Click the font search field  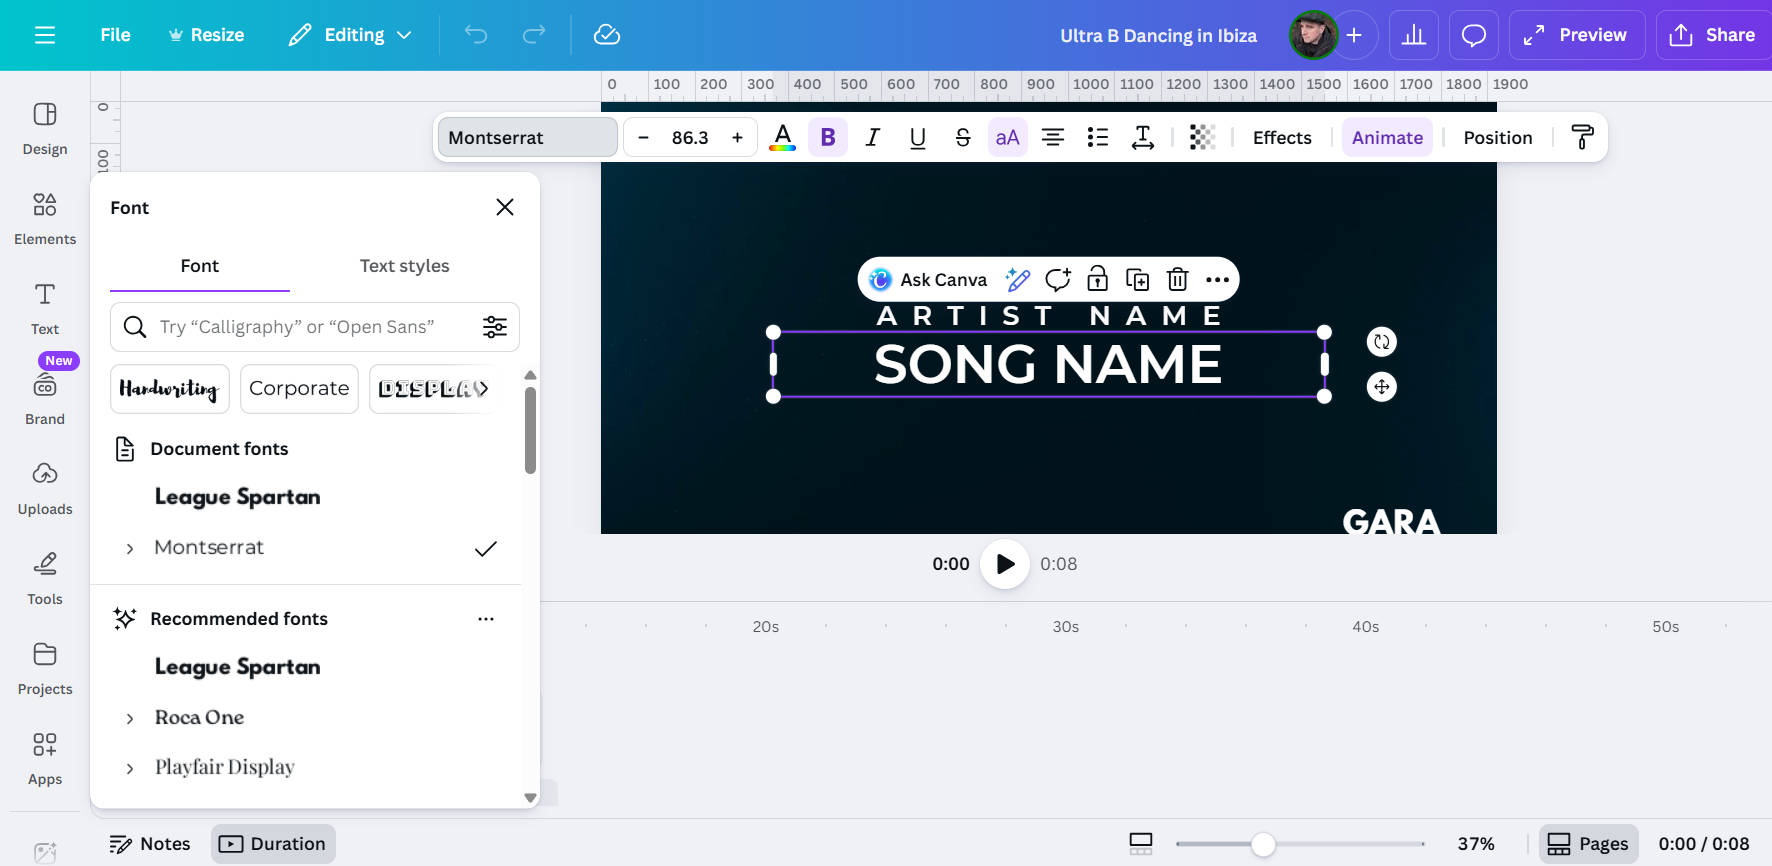point(315,327)
